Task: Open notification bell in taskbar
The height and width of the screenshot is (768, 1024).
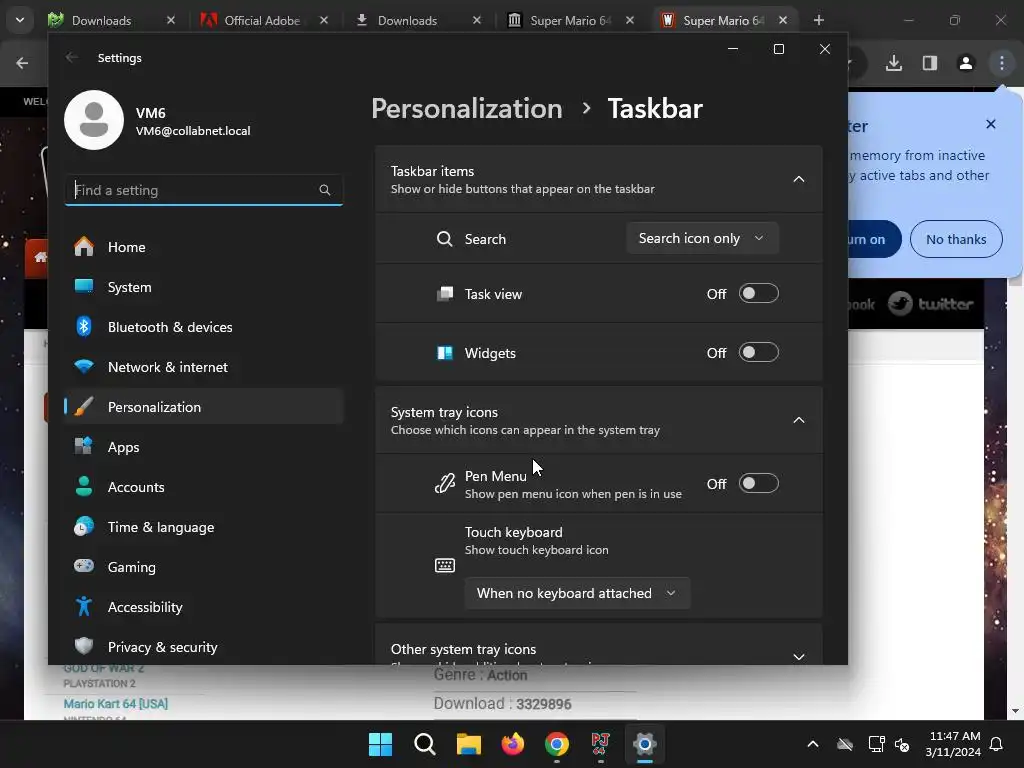Action: coord(997,744)
